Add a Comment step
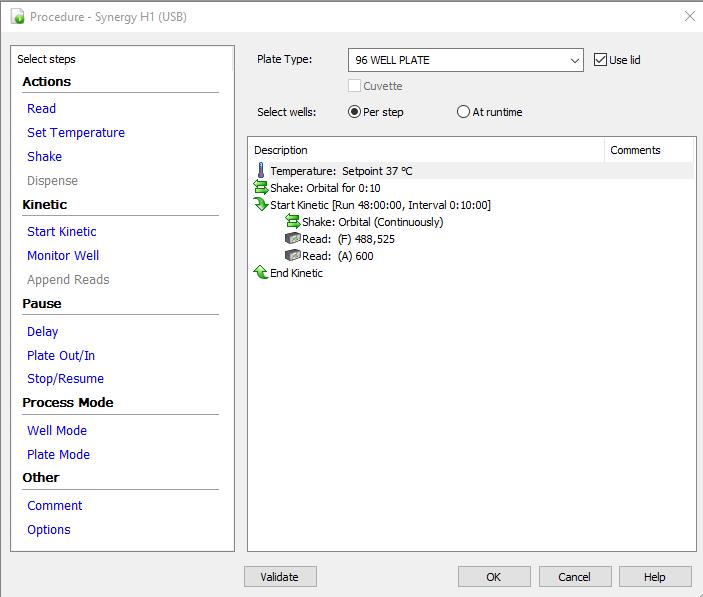The height and width of the screenshot is (597, 703). (54, 506)
